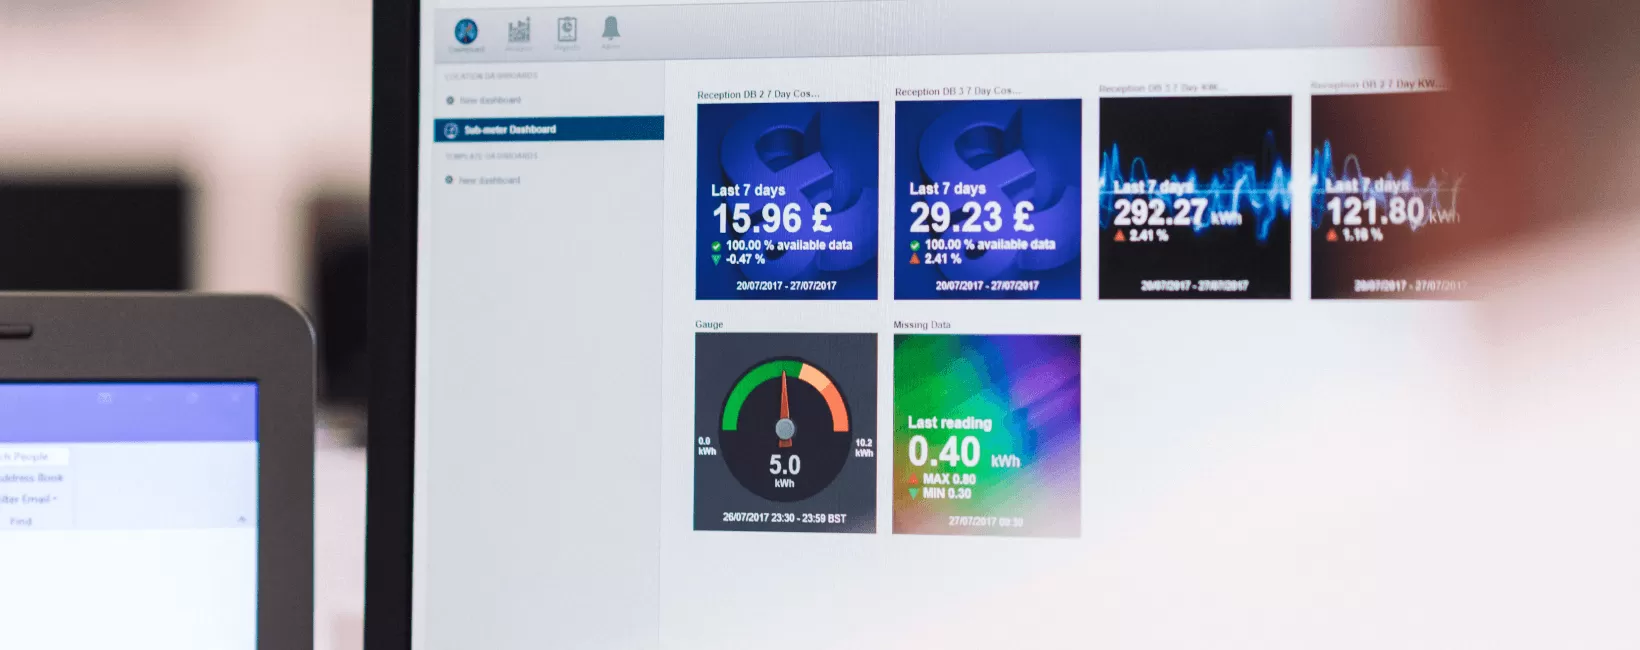Viewport: 1640px width, 650px height.
Task: Open the Alarm bell icon in the toolbar
Action: coord(611,32)
